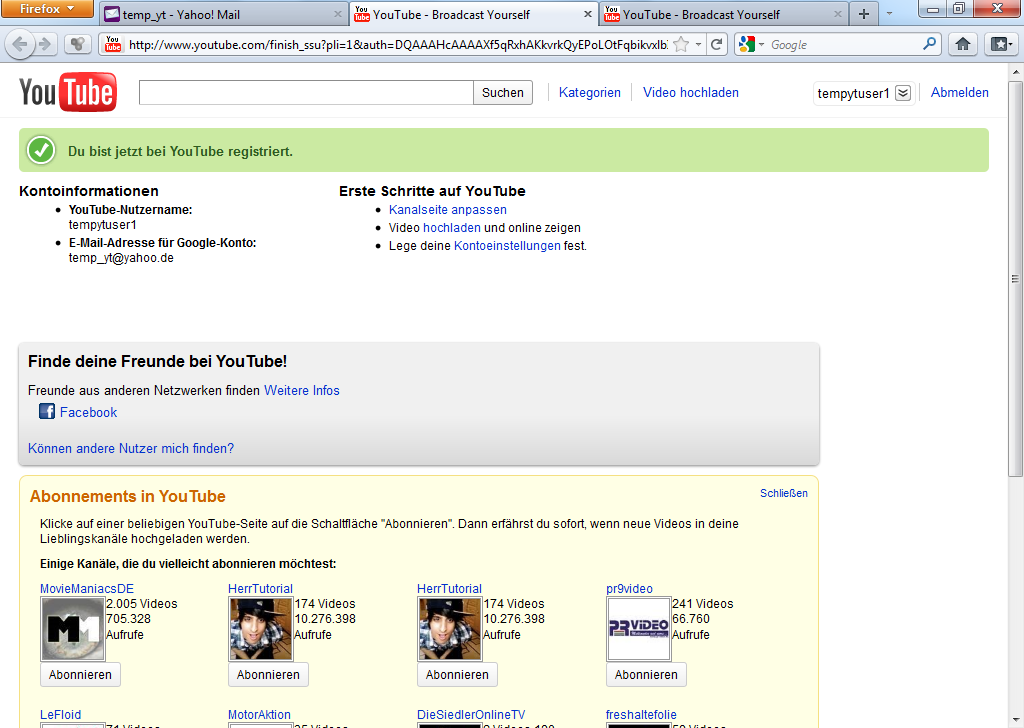Open a new tab with plus button
This screenshot has height=728, width=1024.
tap(863, 14)
